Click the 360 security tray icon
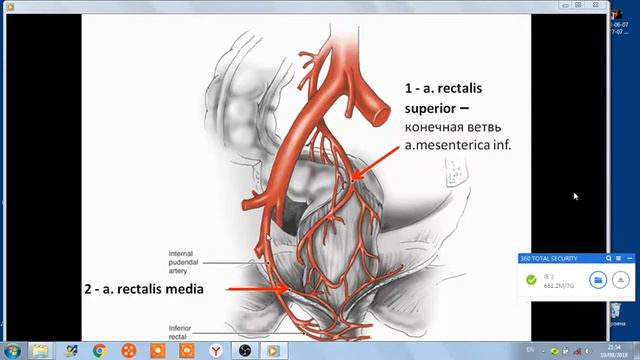640x360 pixels. tap(555, 351)
